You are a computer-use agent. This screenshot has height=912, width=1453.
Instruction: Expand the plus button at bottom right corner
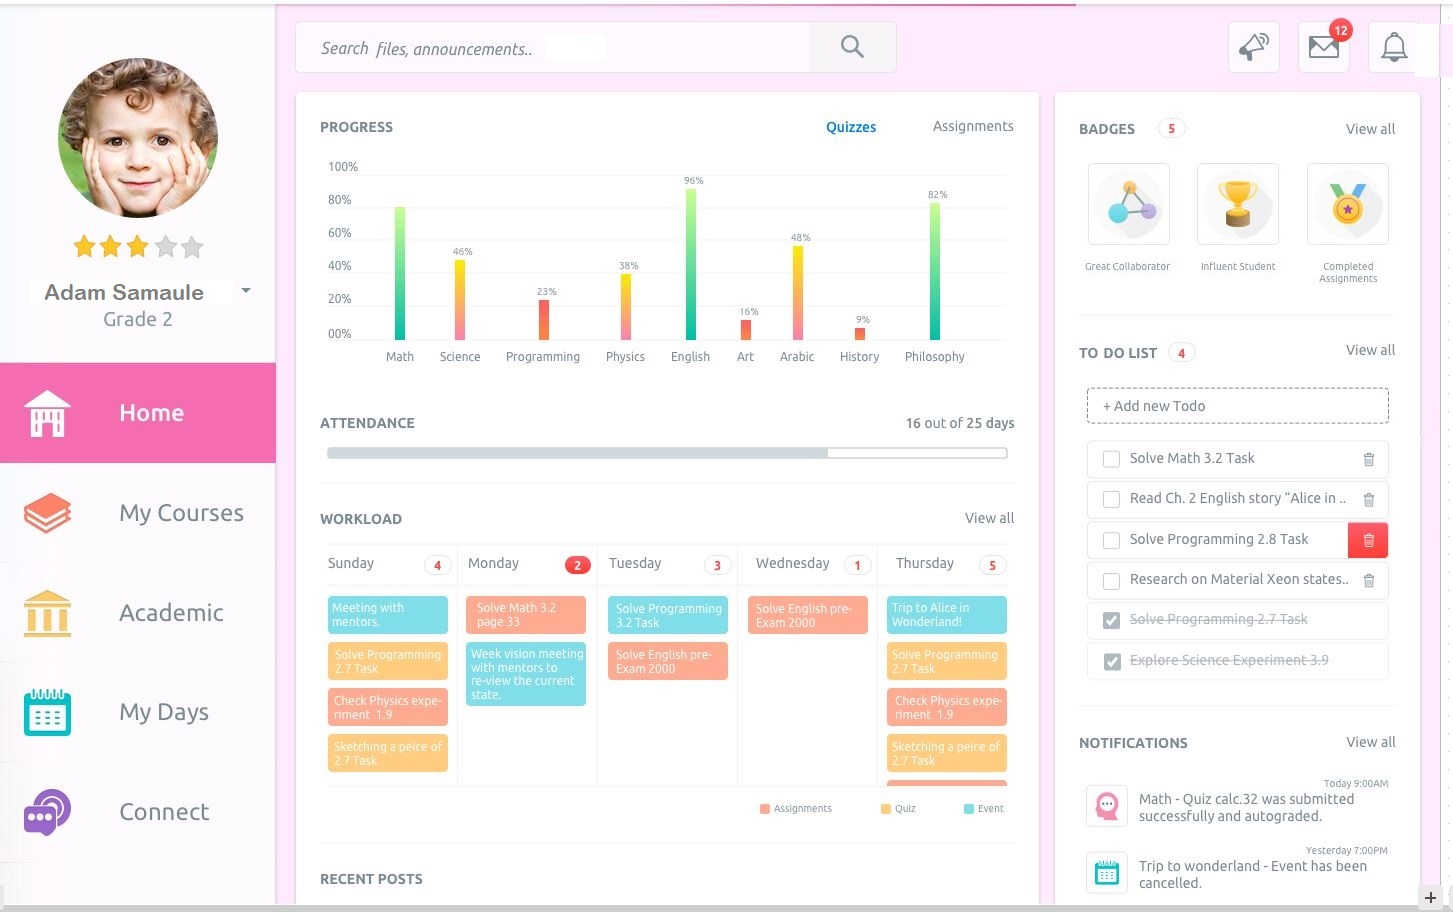pos(1431,897)
